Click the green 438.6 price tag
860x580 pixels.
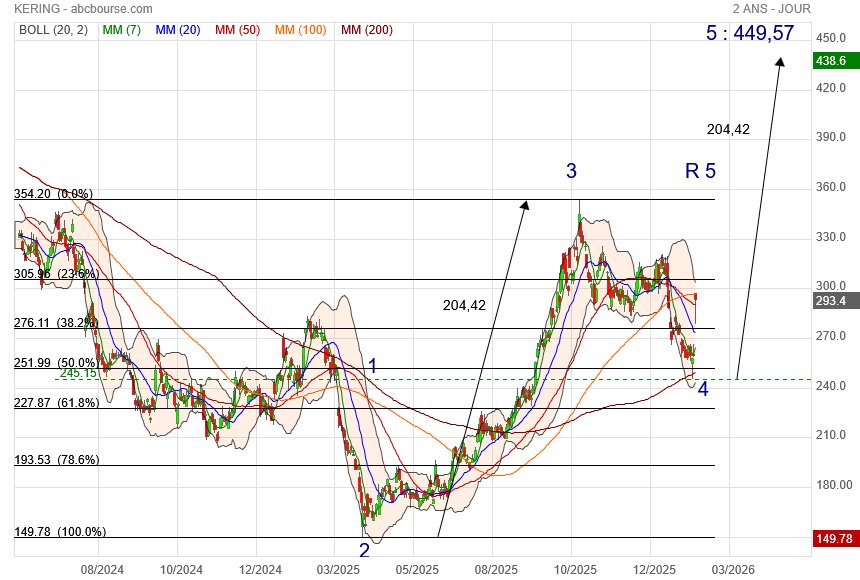pos(836,61)
